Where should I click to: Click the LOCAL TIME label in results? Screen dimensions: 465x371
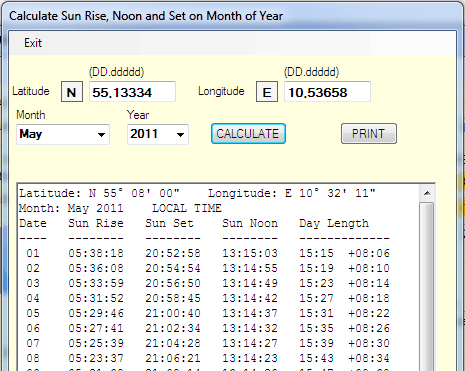(187, 208)
